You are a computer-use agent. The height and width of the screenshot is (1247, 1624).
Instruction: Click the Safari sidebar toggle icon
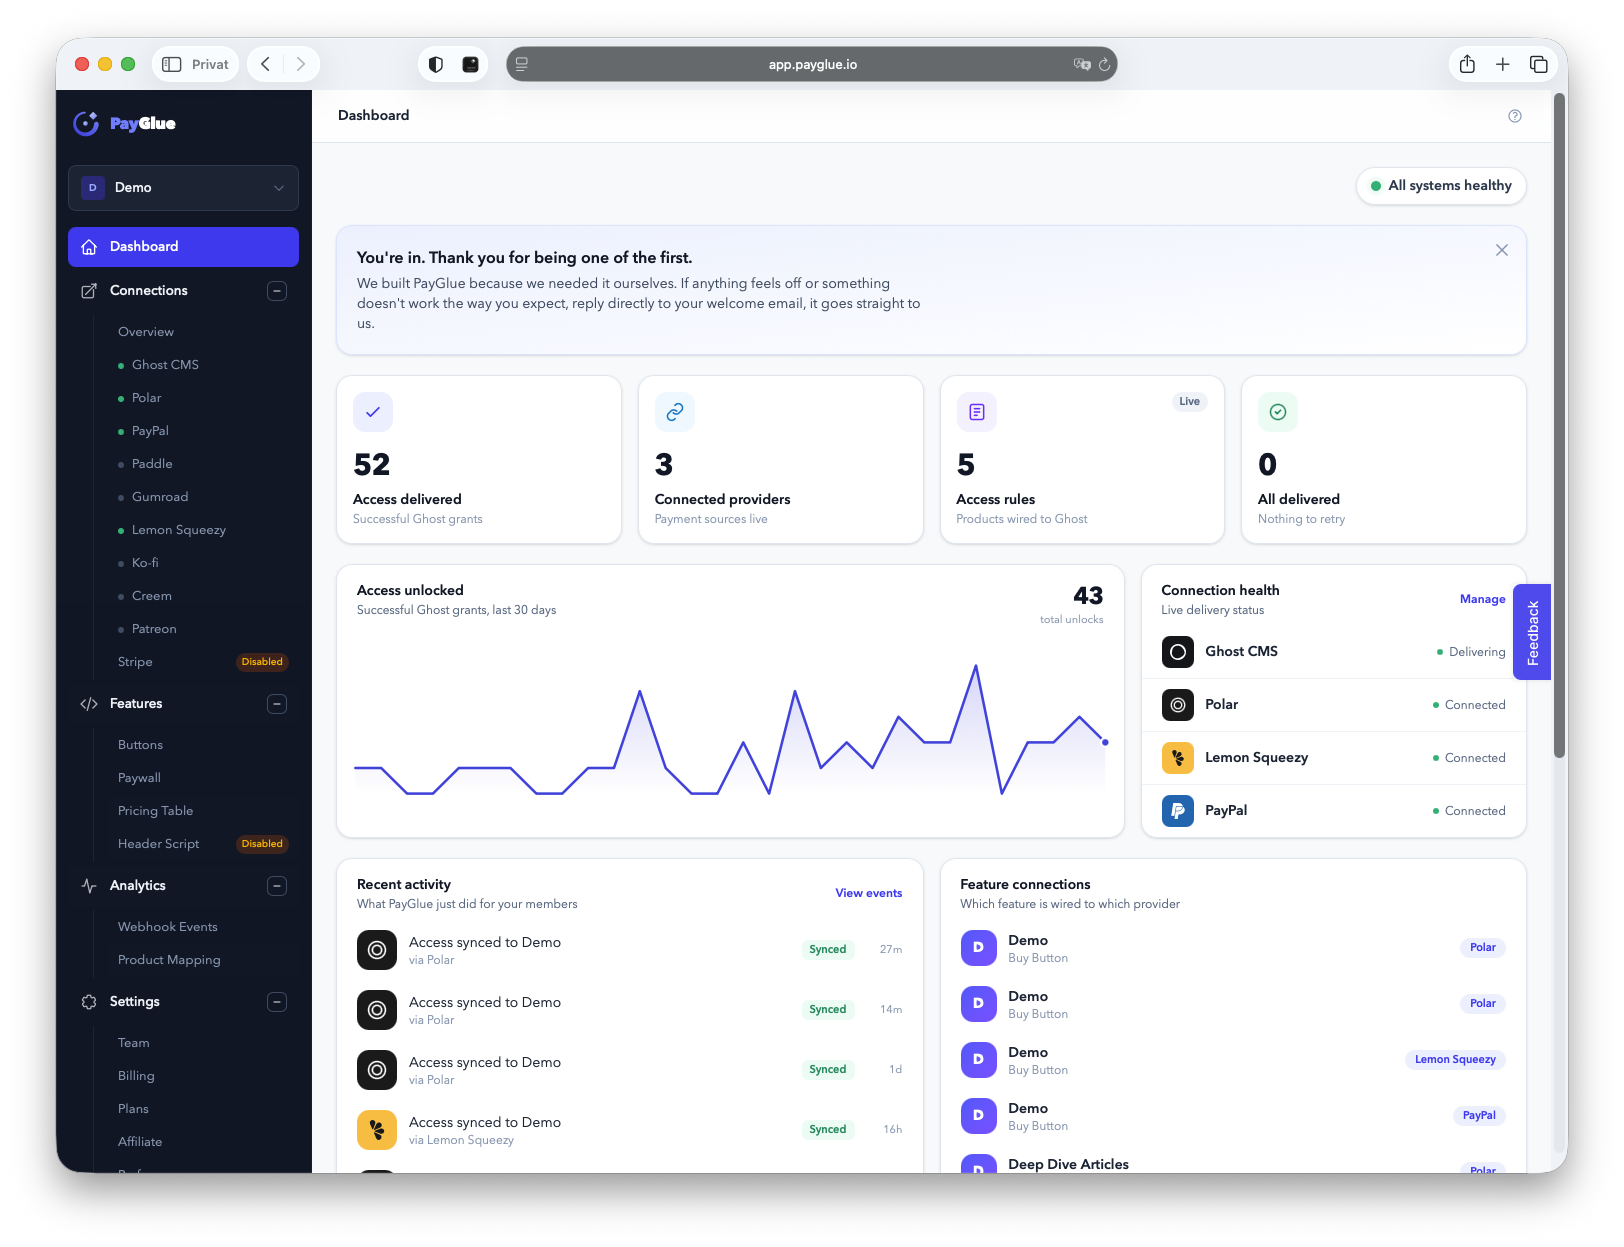point(172,64)
